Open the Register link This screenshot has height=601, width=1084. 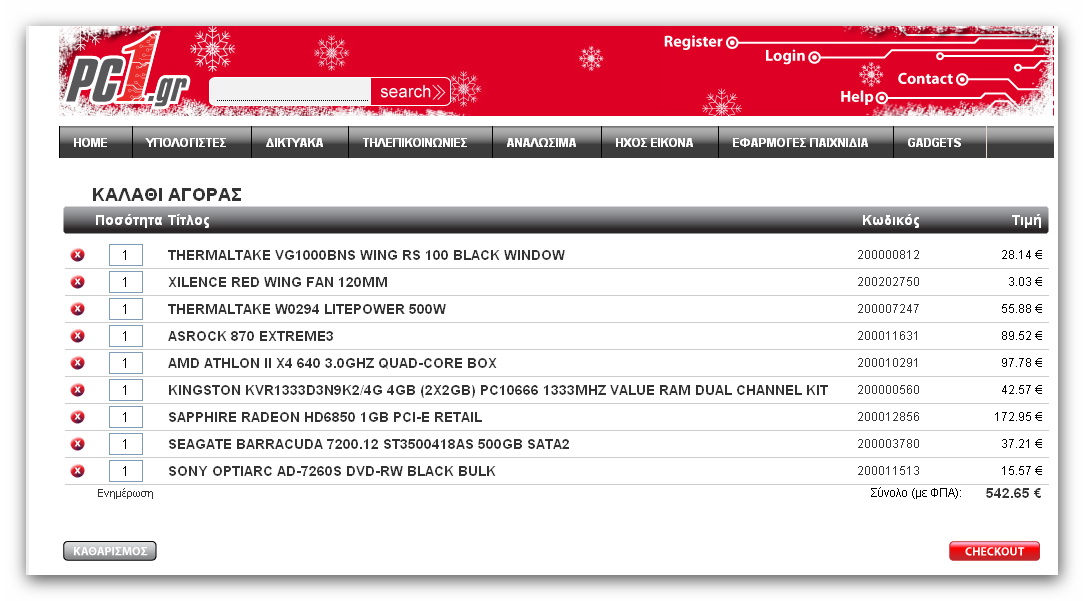[700, 42]
